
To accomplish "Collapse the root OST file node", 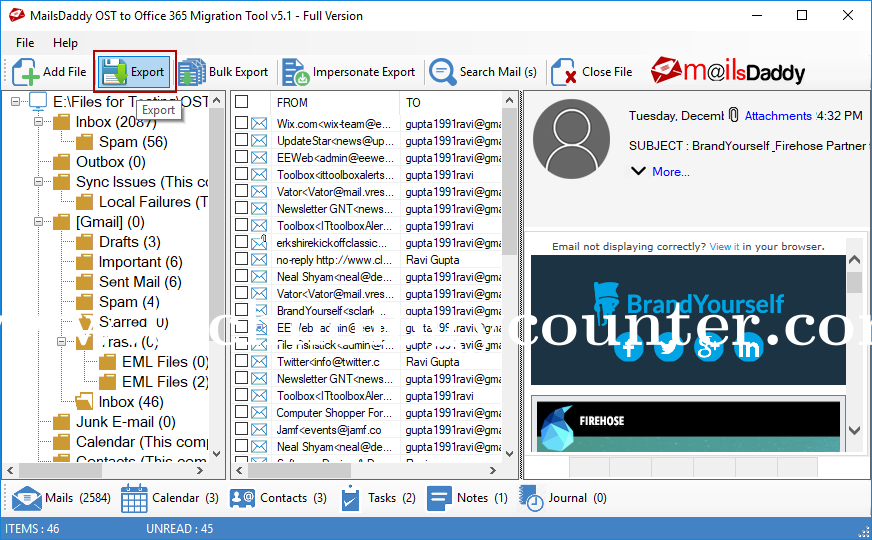I will [x=16, y=101].
